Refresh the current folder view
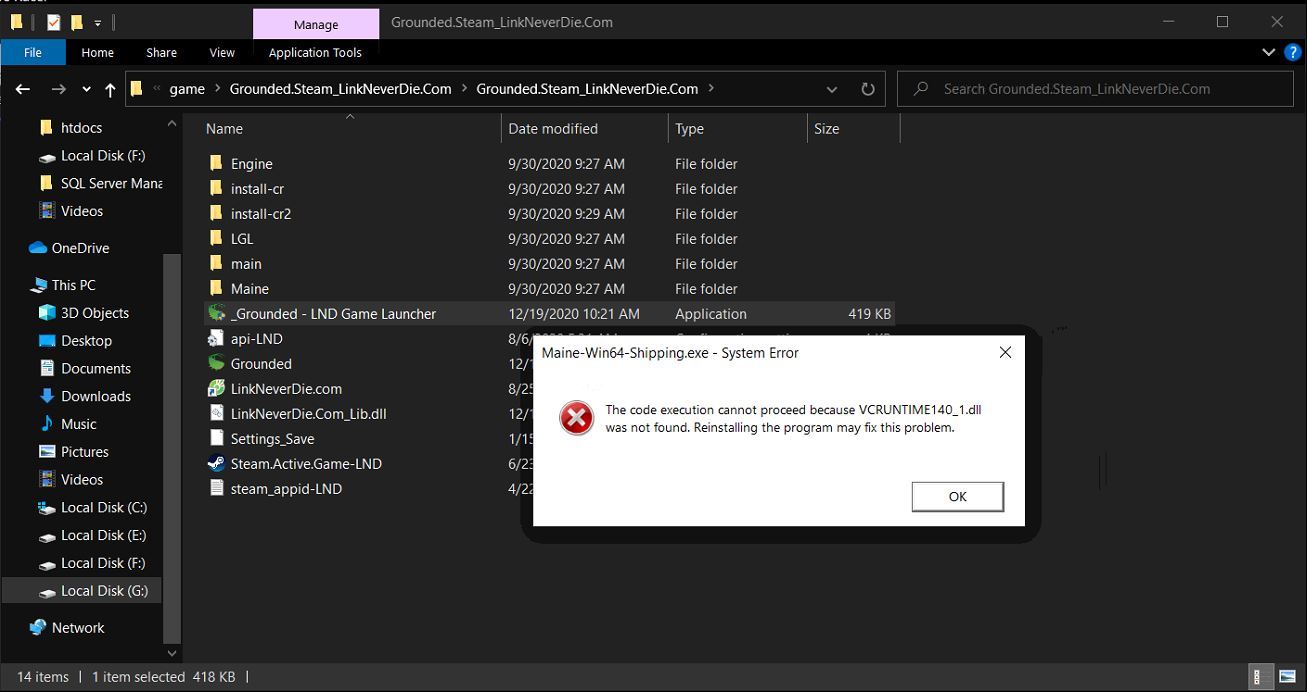The height and width of the screenshot is (692, 1307). (x=867, y=89)
